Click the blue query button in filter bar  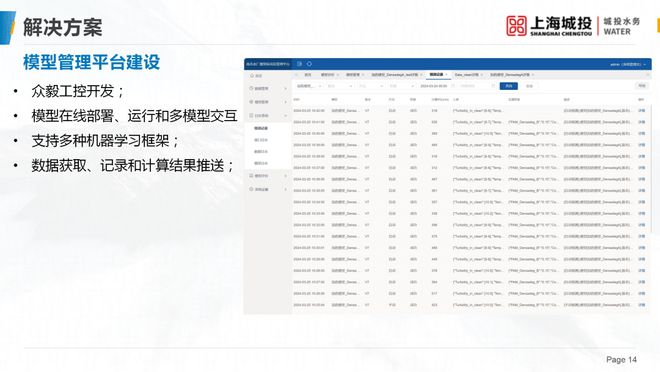(x=508, y=86)
